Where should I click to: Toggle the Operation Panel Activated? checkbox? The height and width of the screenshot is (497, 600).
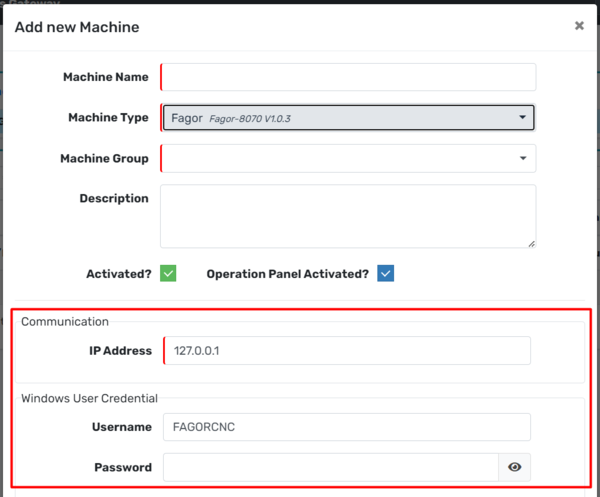tap(386, 273)
